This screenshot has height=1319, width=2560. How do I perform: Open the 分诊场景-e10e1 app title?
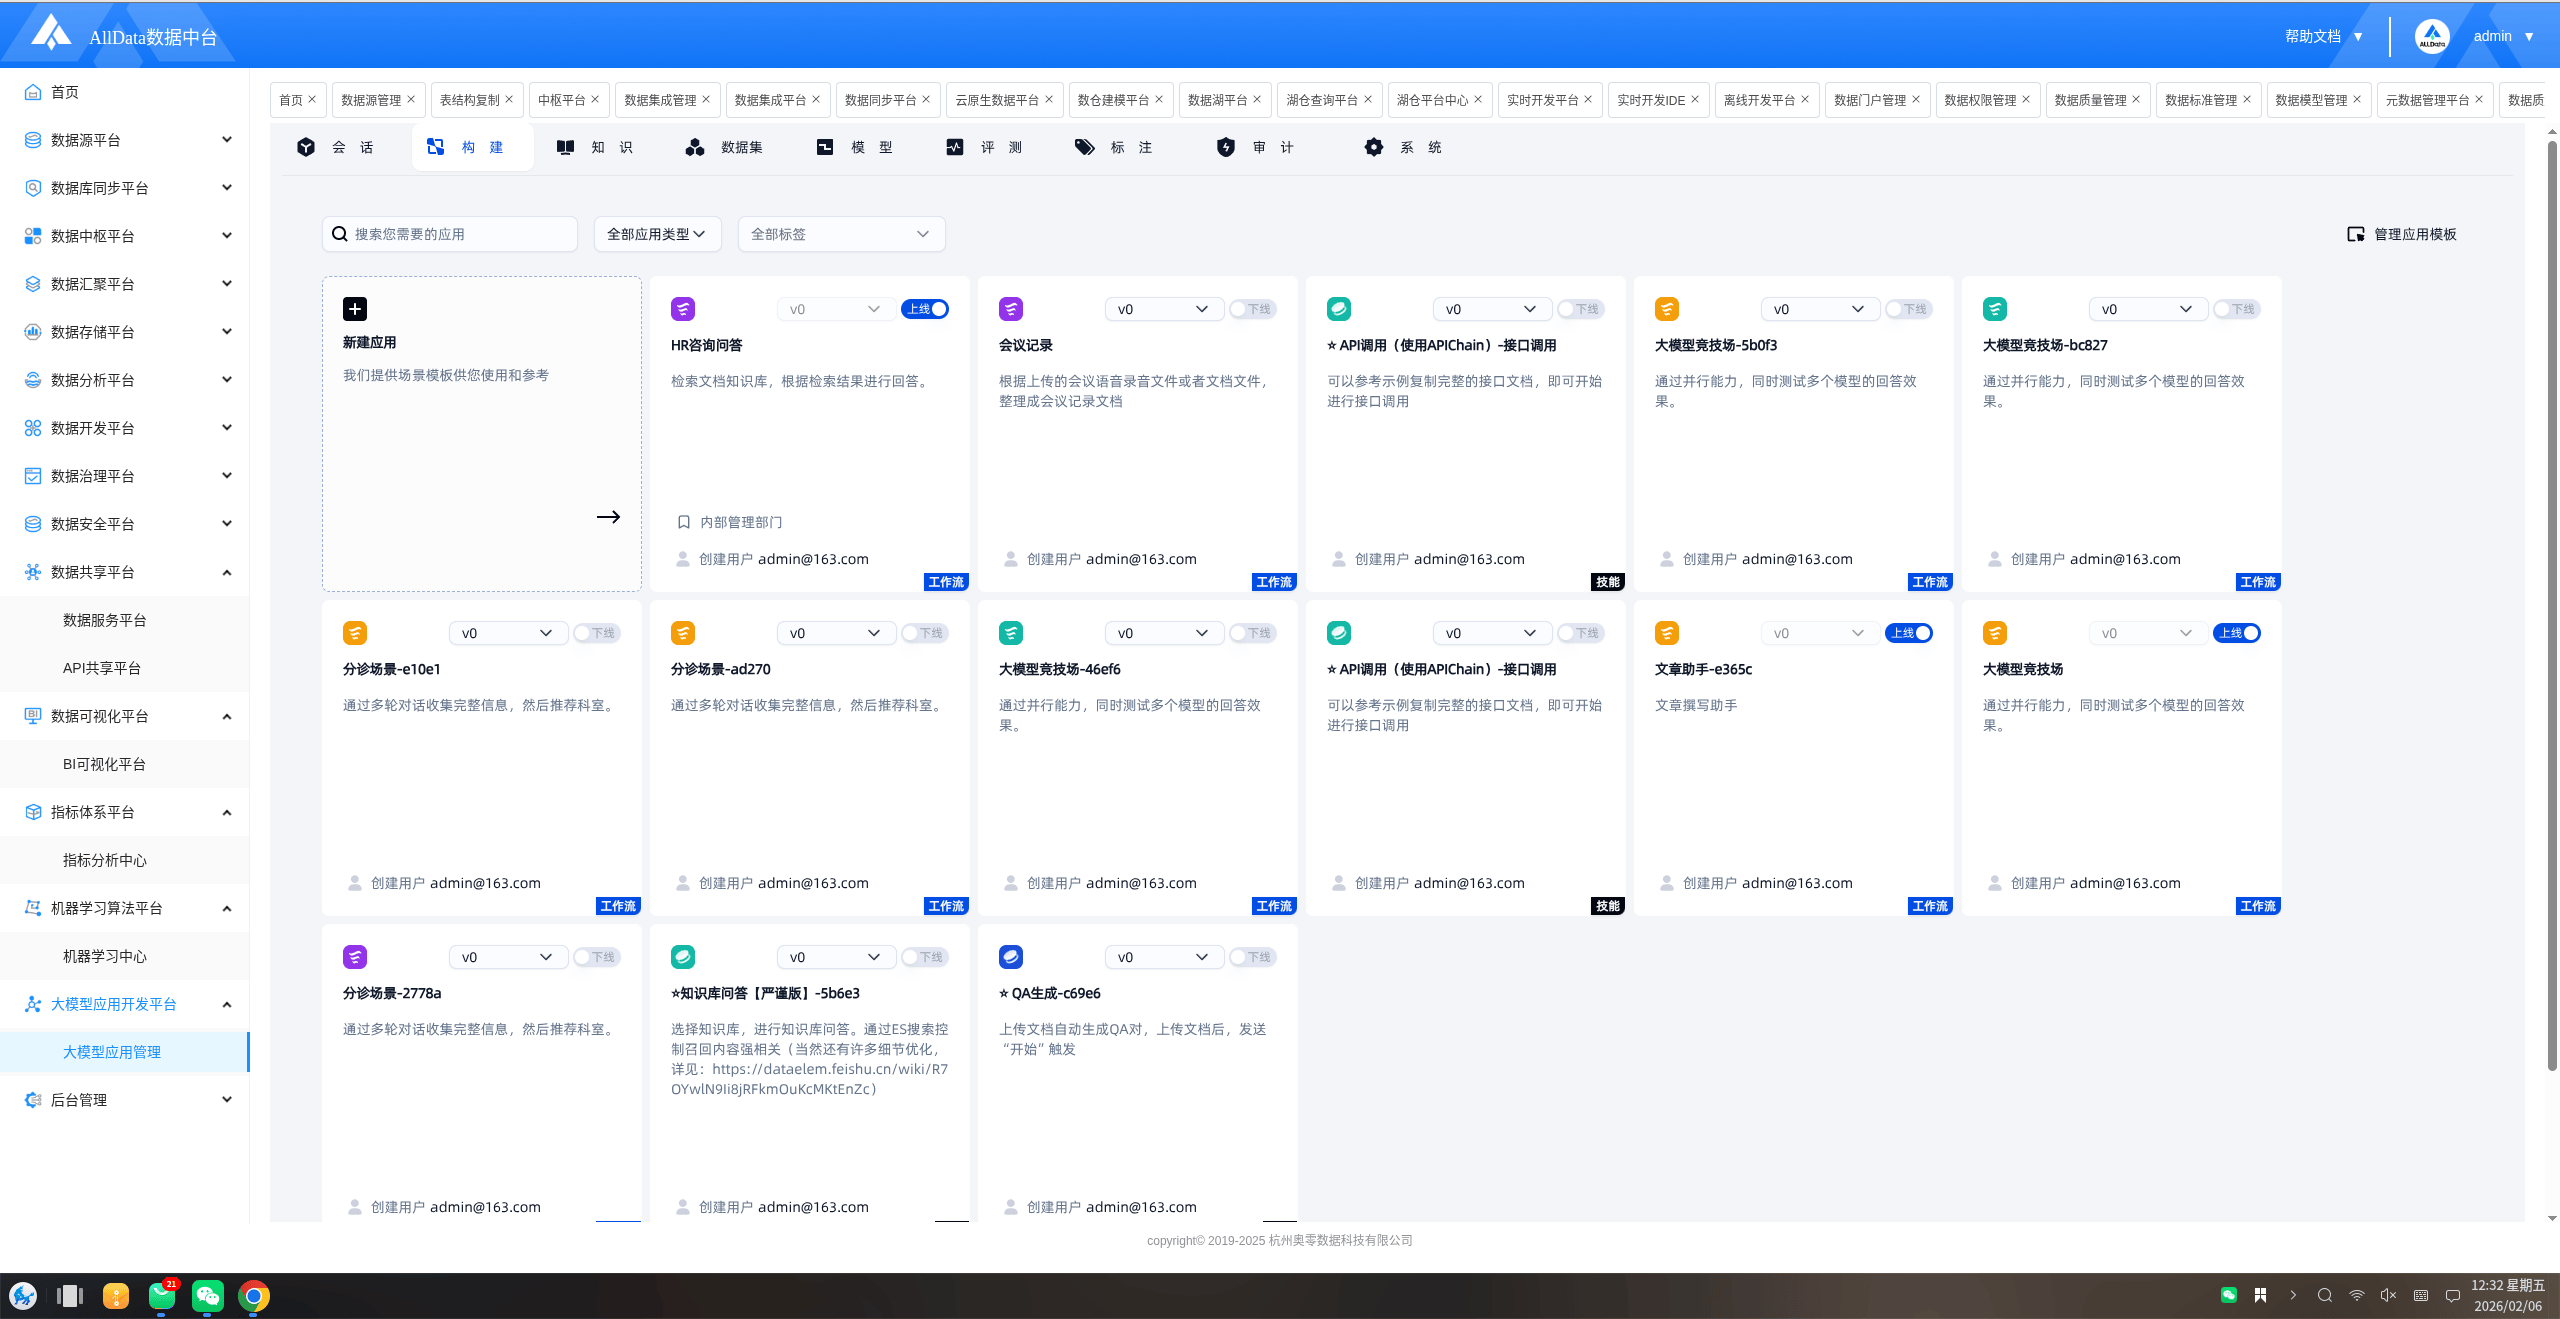point(392,669)
